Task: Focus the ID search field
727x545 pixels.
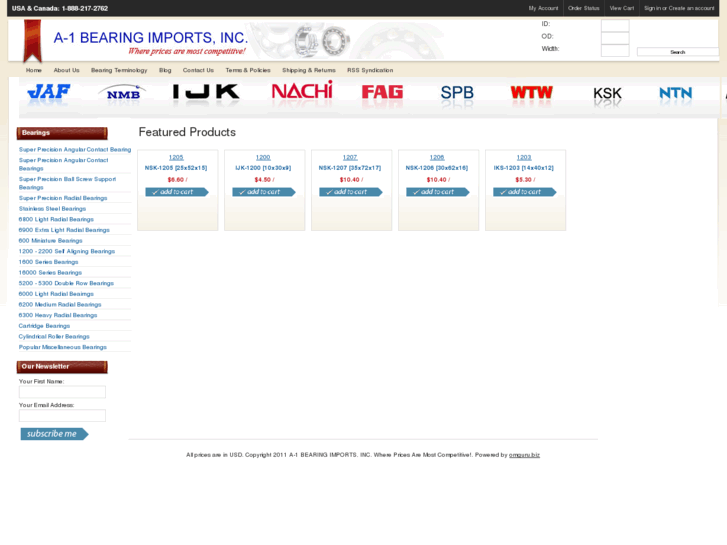Action: [x=615, y=25]
